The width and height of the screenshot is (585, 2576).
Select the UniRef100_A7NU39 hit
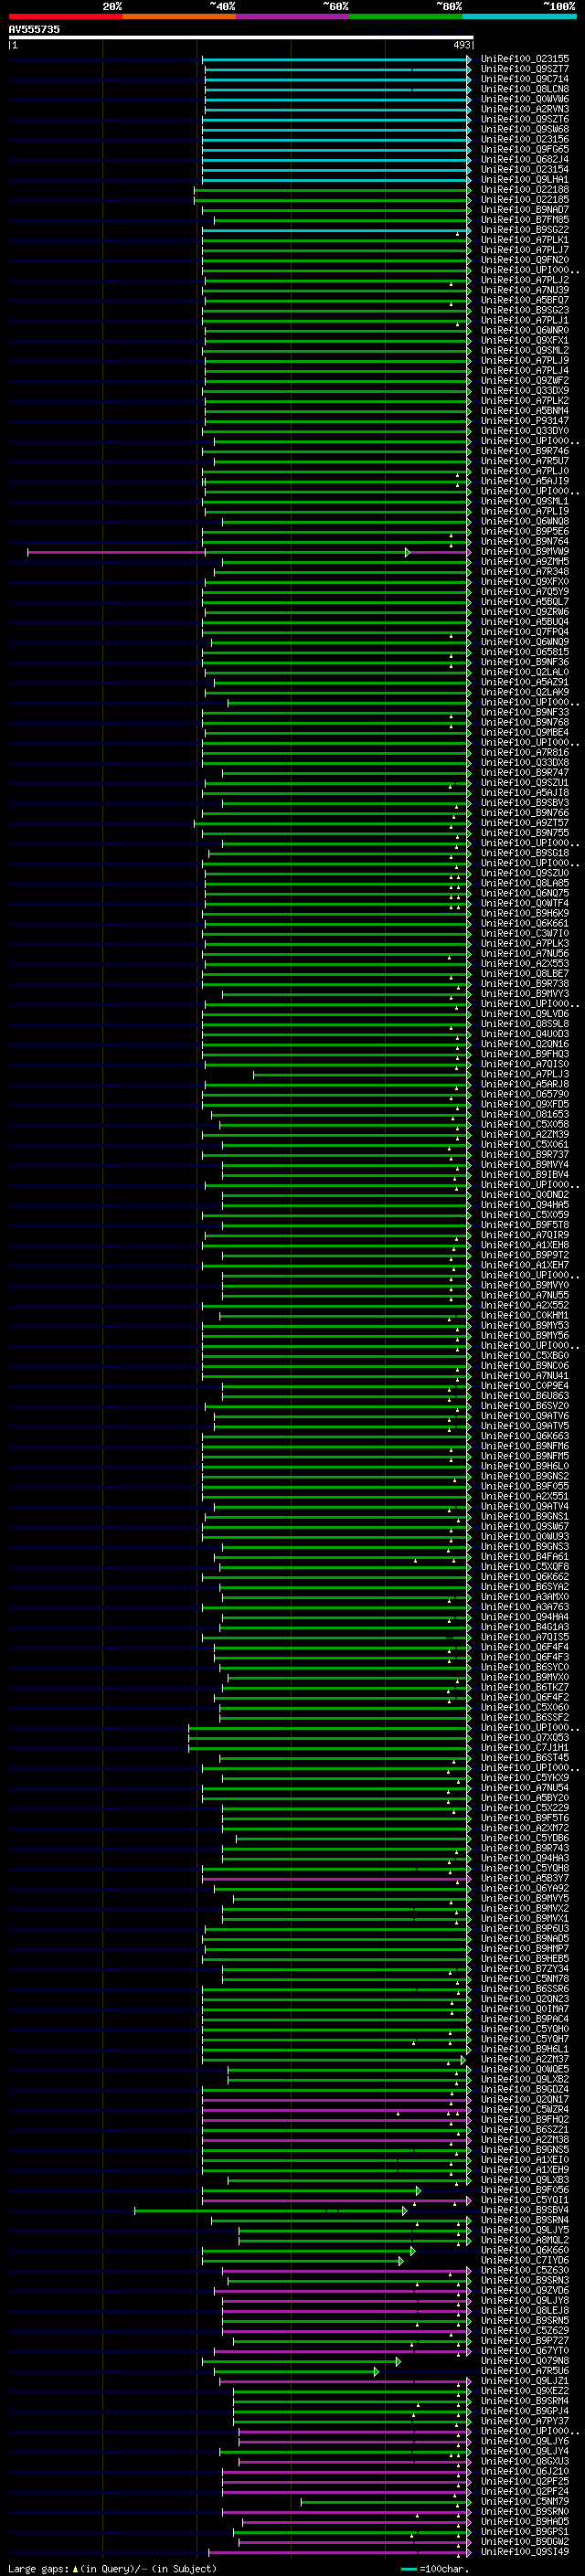(x=525, y=290)
